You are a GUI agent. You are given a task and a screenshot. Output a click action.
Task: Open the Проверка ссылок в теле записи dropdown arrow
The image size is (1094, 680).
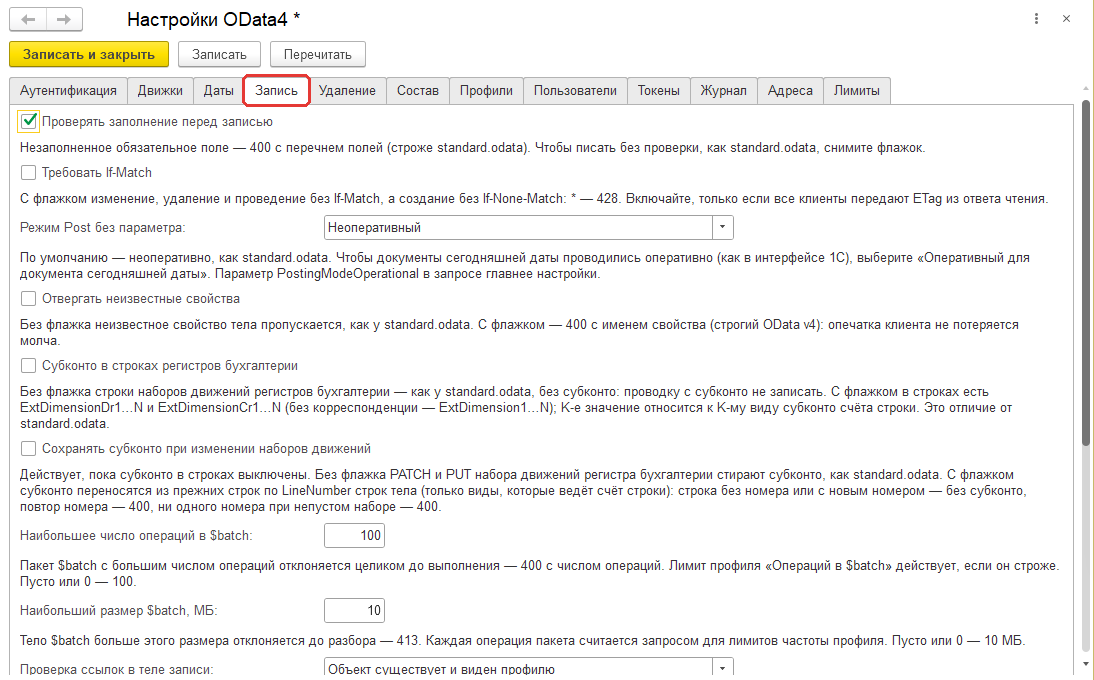pyautogui.click(x=723, y=668)
